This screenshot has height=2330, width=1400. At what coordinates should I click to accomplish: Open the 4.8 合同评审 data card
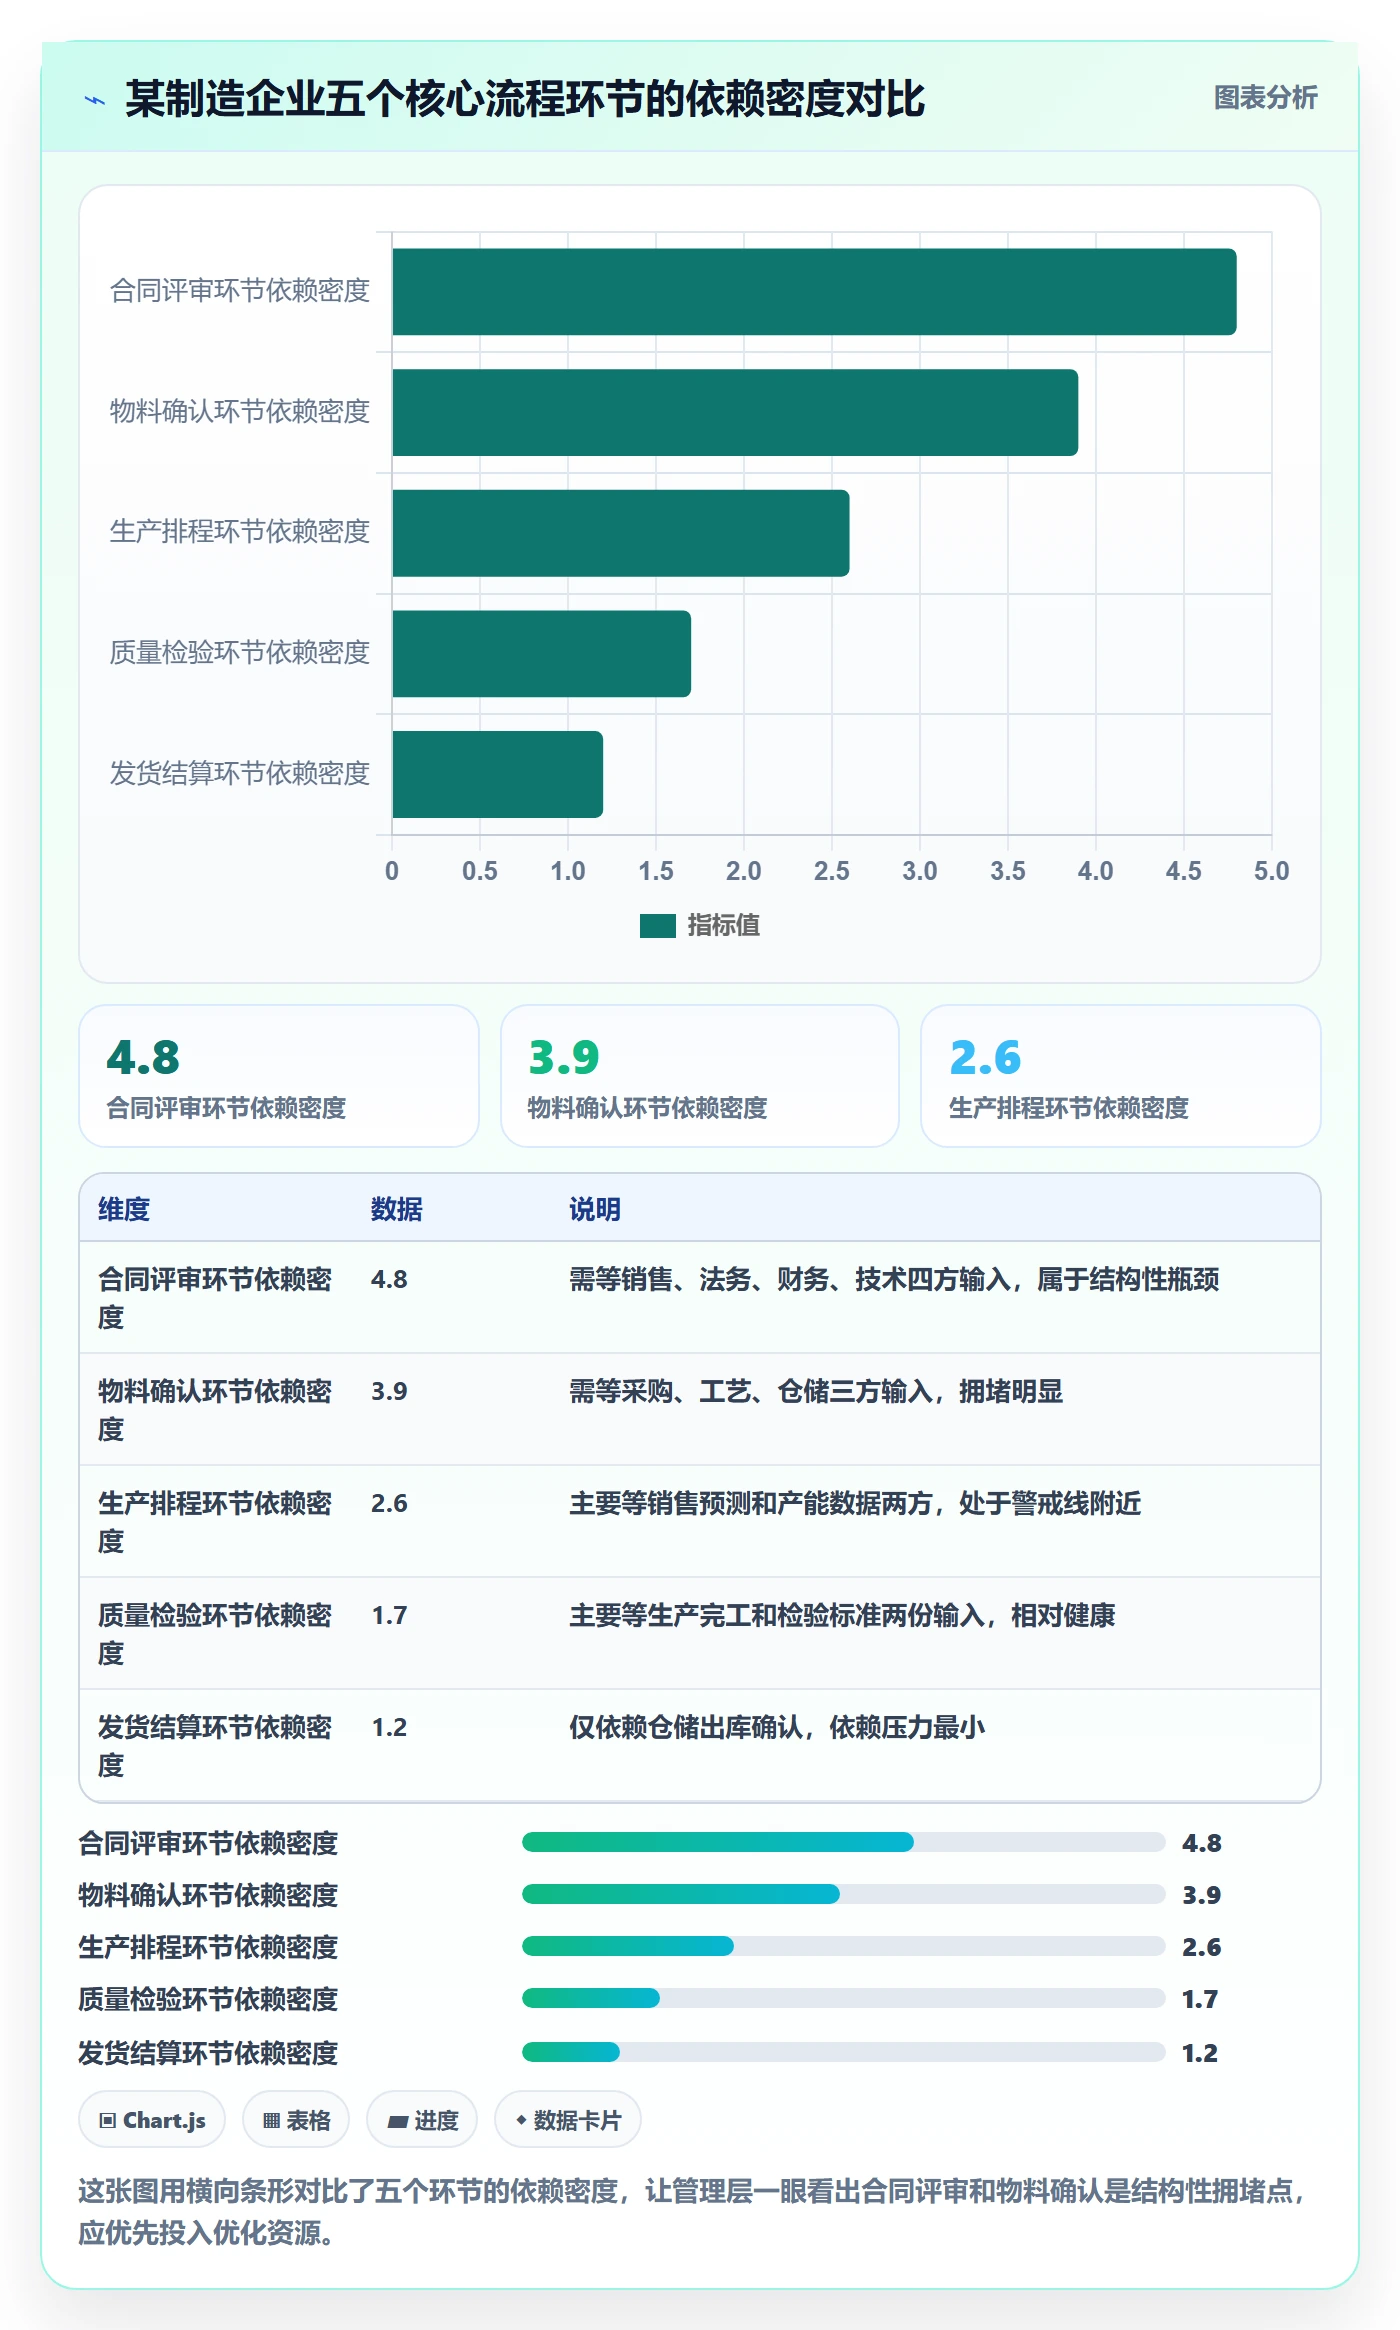(279, 1076)
